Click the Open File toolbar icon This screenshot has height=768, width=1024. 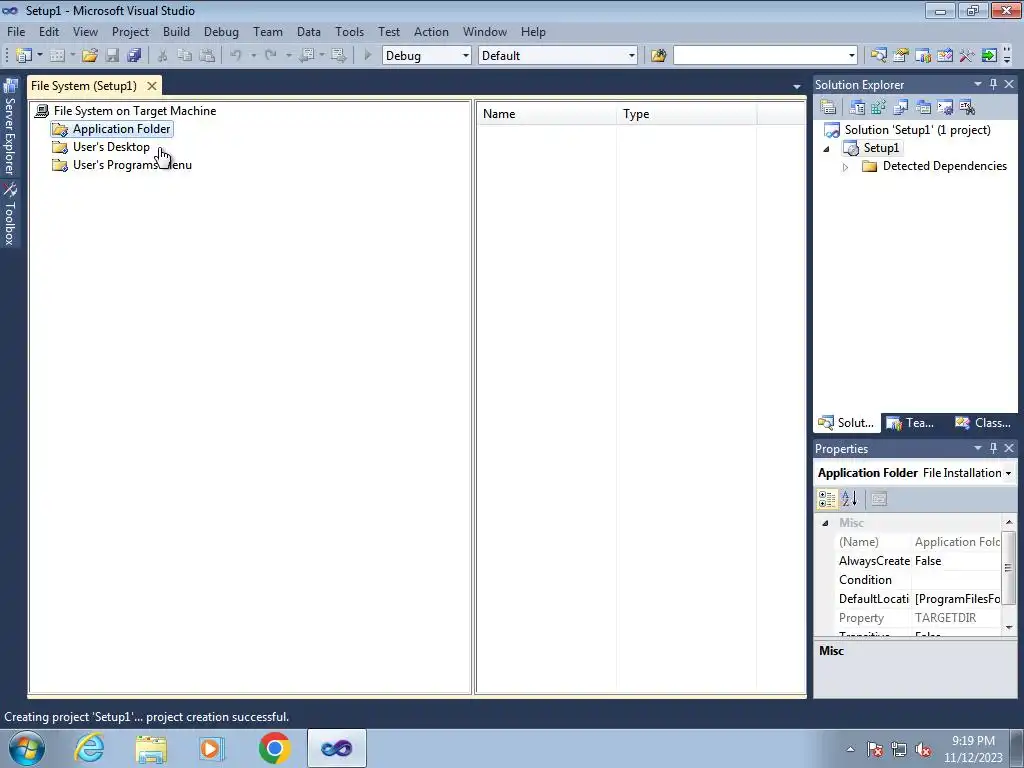click(x=90, y=56)
